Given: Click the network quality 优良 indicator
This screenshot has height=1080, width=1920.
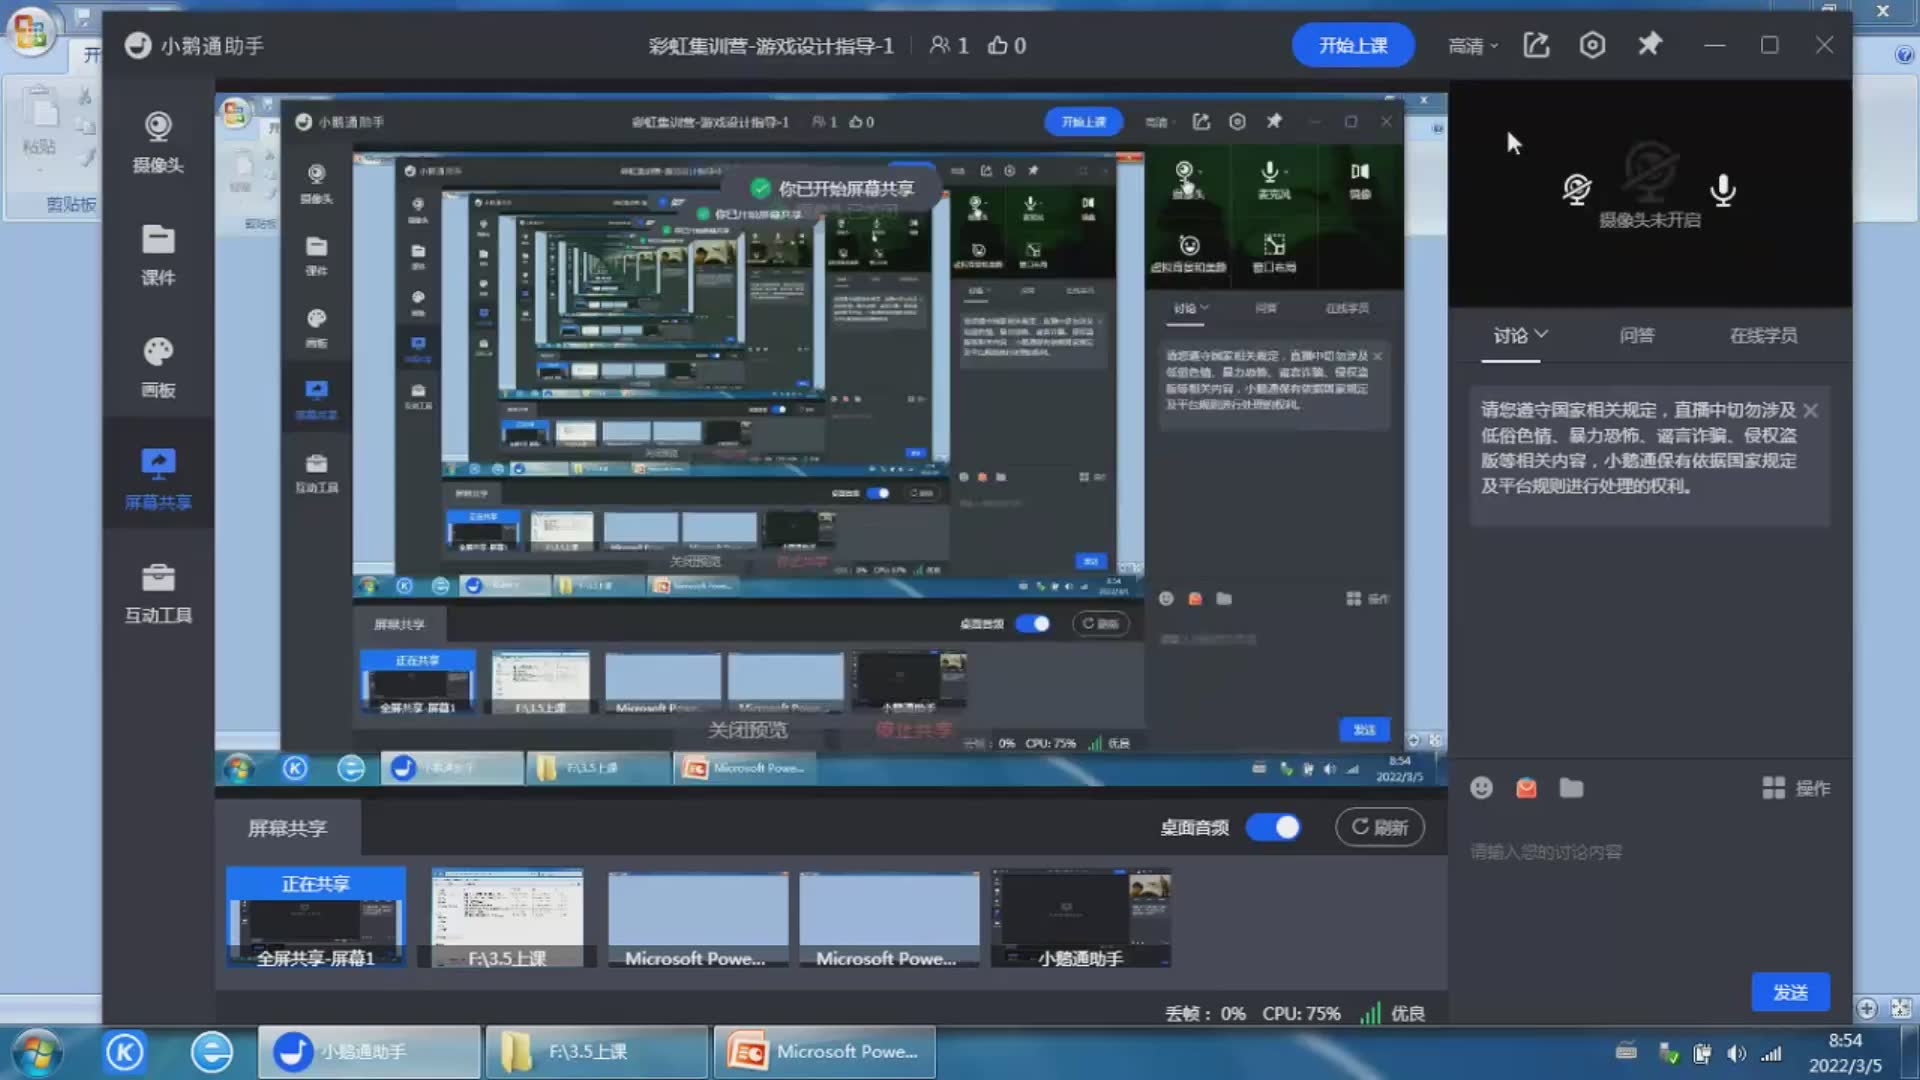Looking at the screenshot, I should (x=1392, y=1013).
